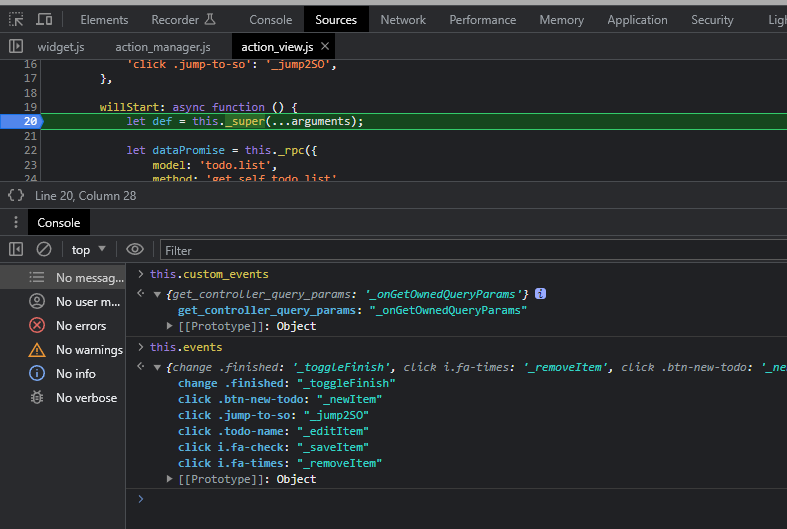
Task: Filter by No verbose sidebar item
Action: tap(63, 398)
